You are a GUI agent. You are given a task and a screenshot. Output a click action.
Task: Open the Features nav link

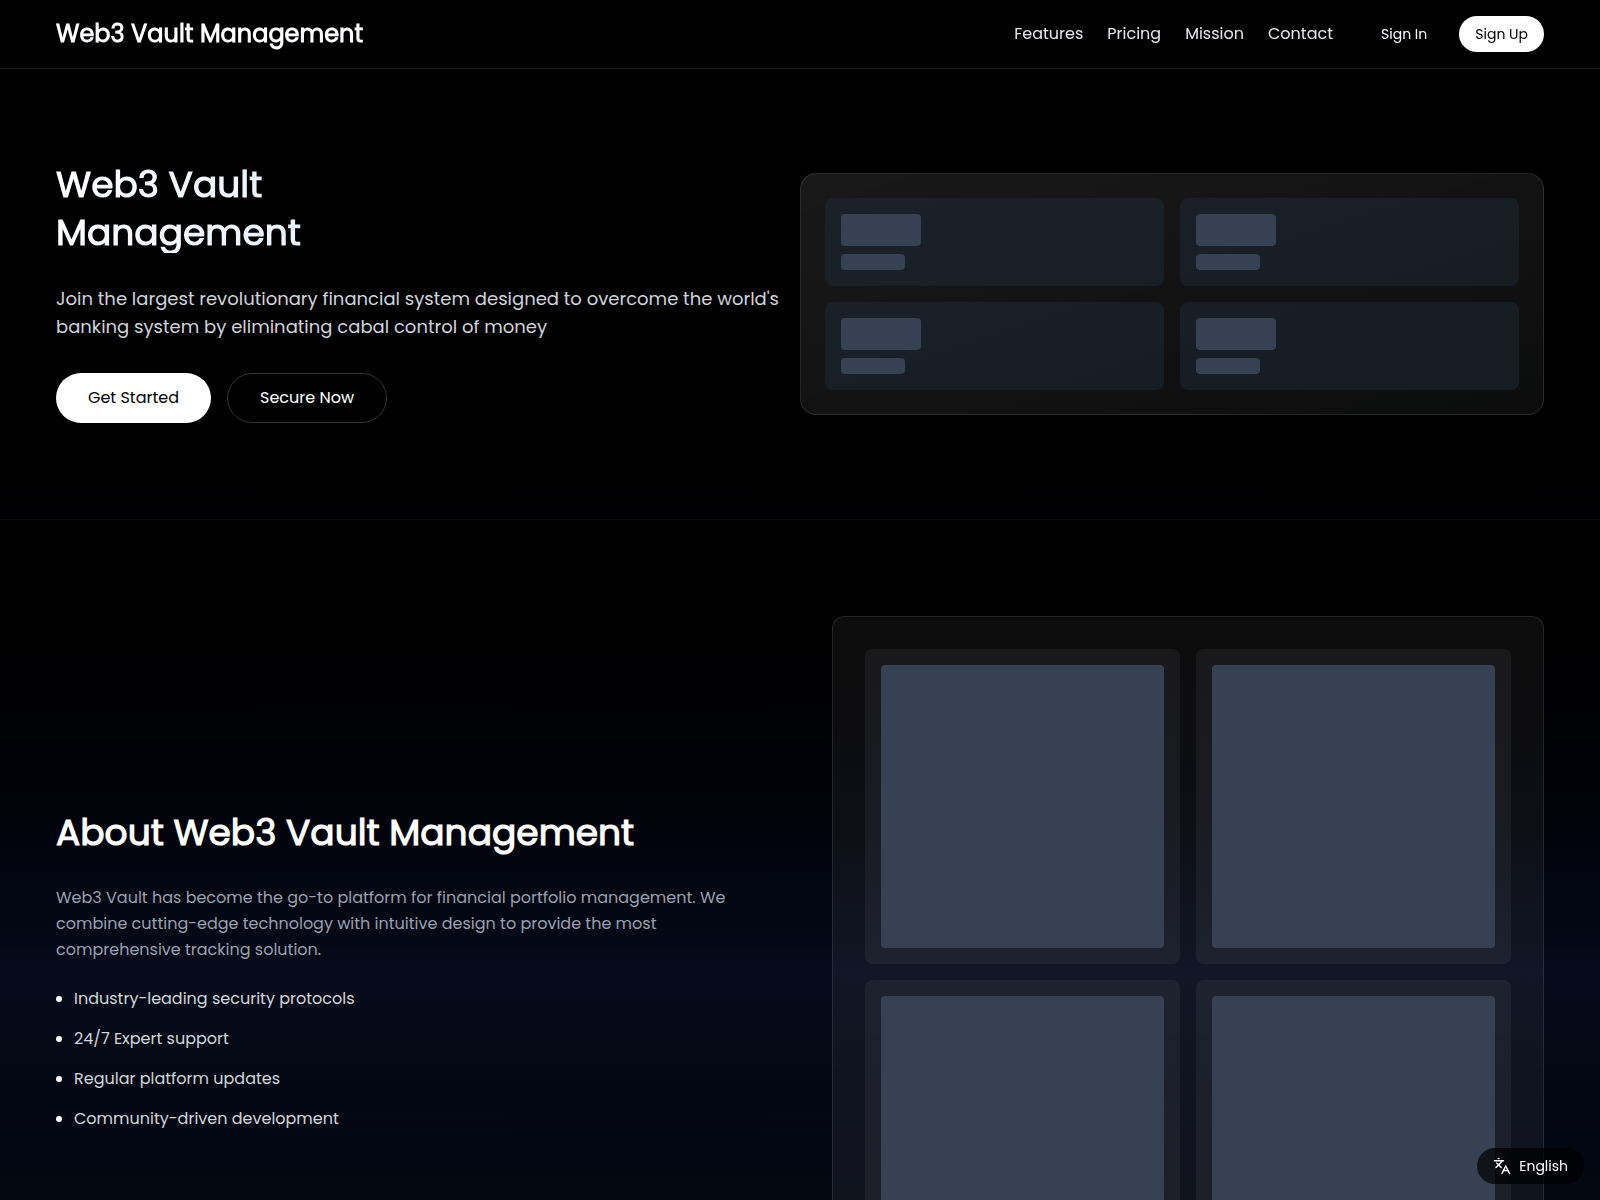coord(1048,34)
